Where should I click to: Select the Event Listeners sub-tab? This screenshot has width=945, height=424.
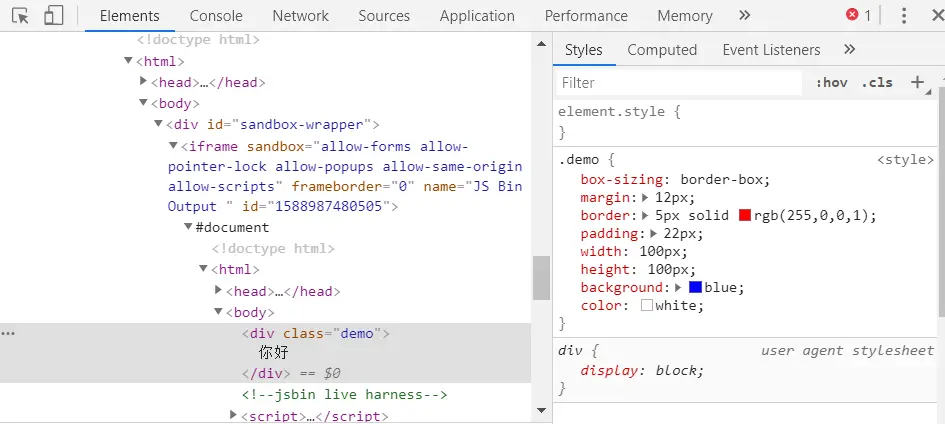[771, 50]
